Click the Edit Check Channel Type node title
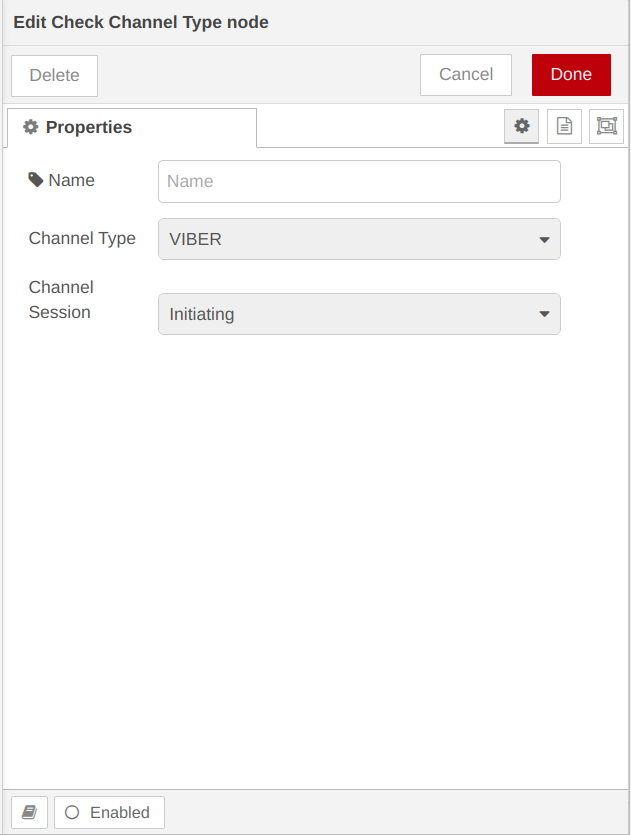 click(141, 22)
